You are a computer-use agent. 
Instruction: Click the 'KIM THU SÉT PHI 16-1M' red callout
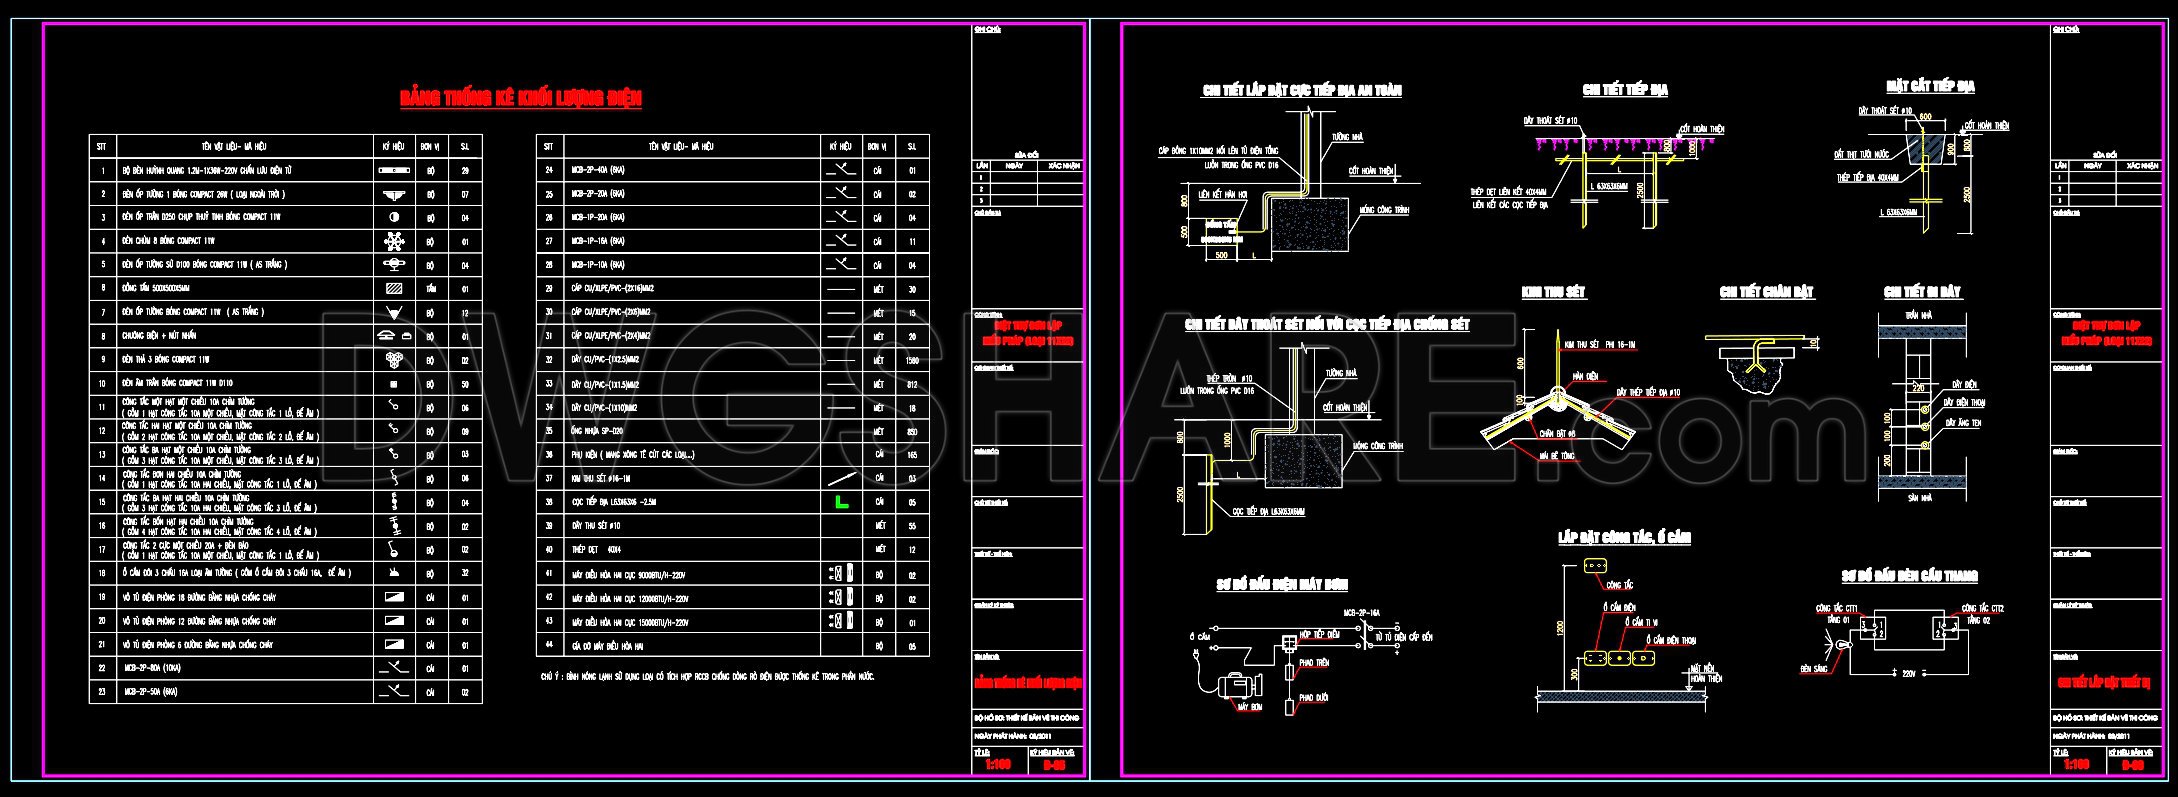pos(1599,344)
